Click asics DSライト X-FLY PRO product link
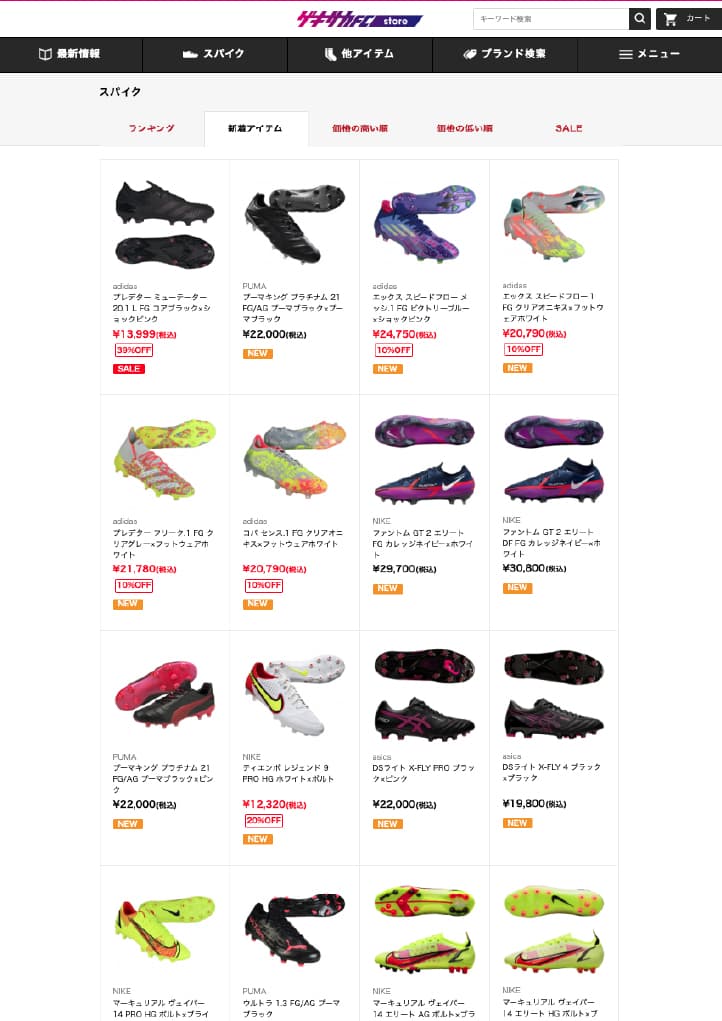This screenshot has height=1021, width=722. point(423,773)
